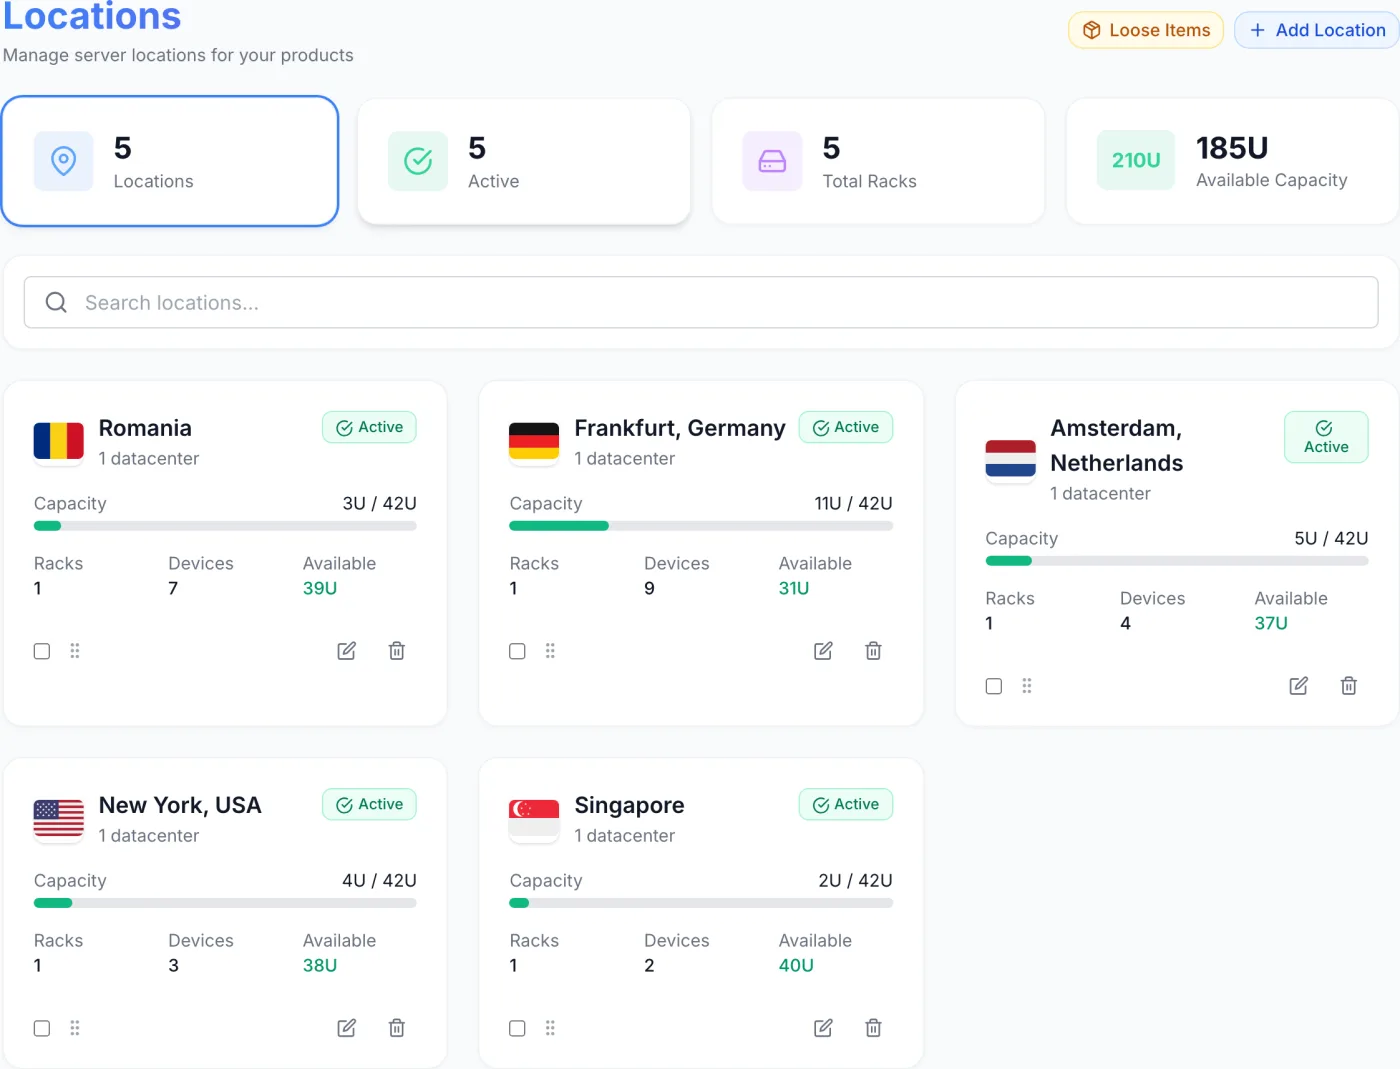The image size is (1400, 1069).
Task: Click Amsterdam's Active status badge
Action: point(1326,437)
